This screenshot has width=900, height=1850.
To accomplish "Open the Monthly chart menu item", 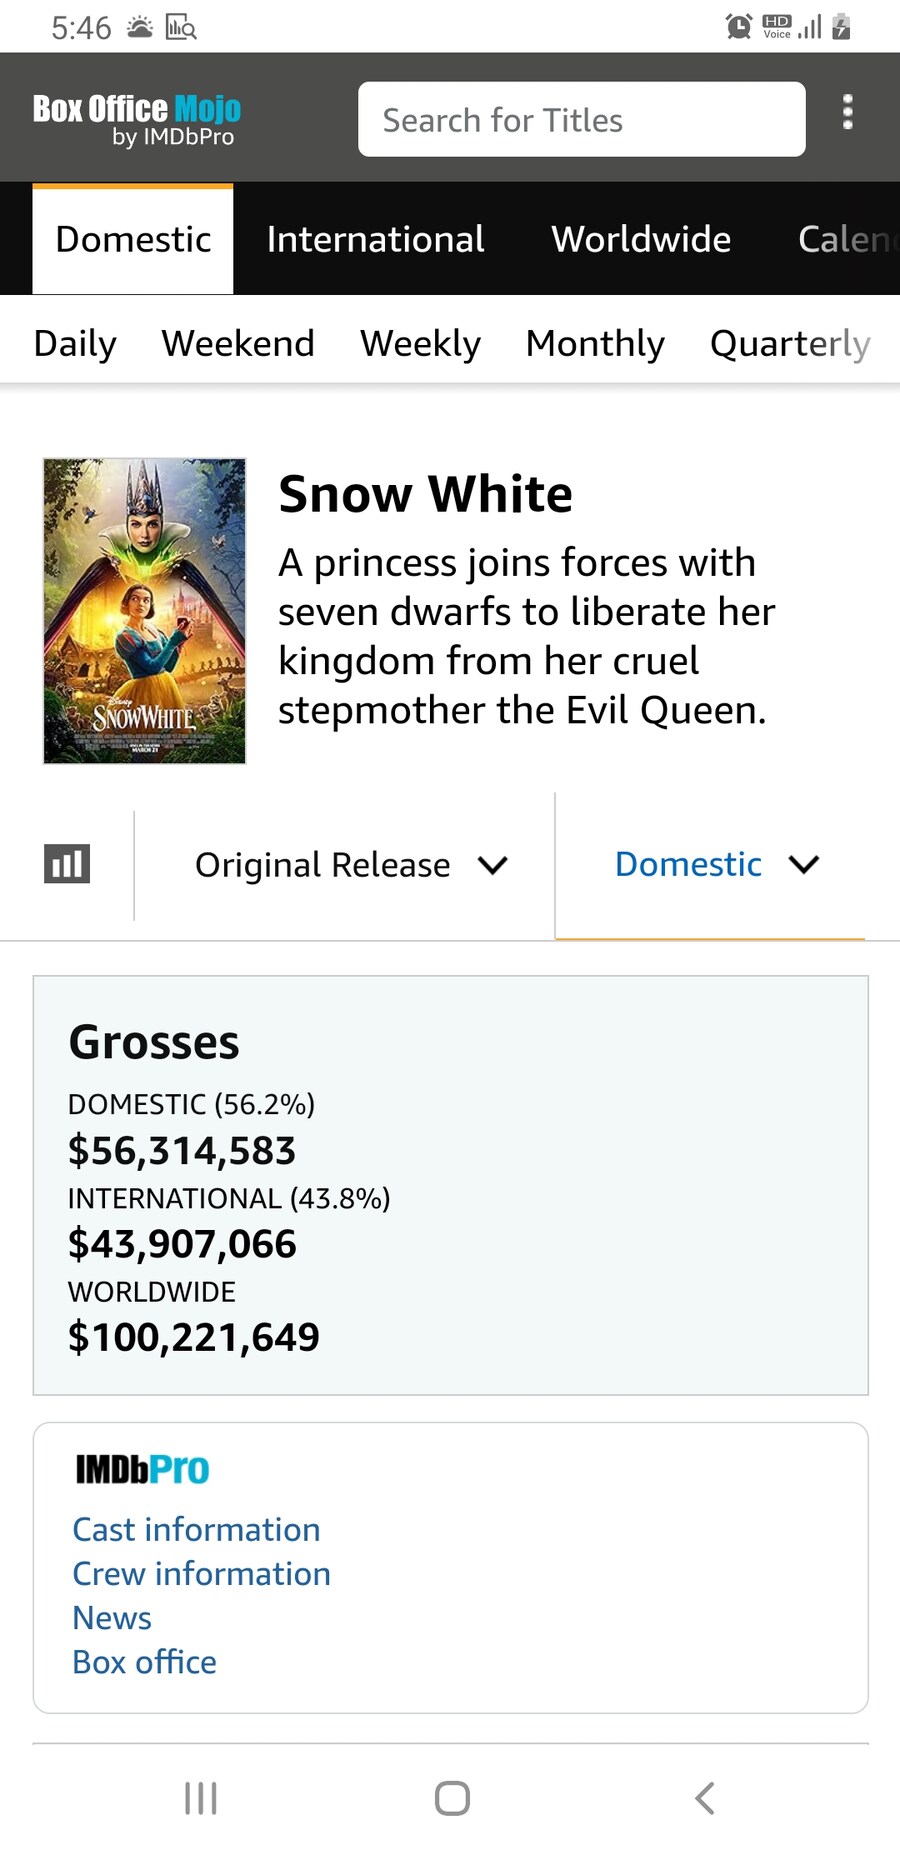I will (x=595, y=343).
